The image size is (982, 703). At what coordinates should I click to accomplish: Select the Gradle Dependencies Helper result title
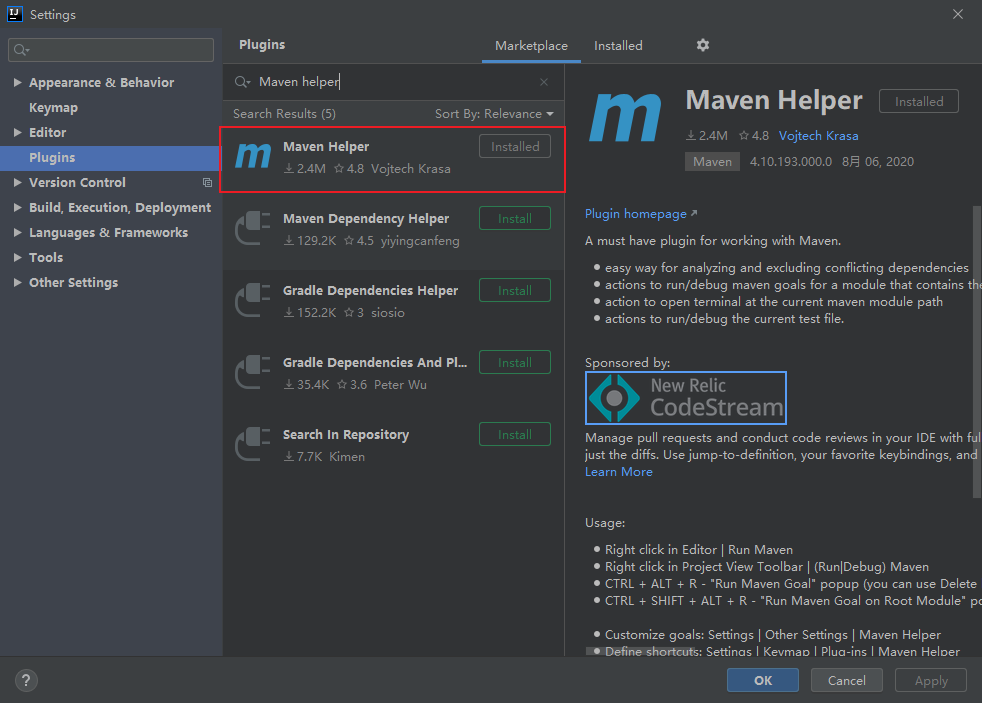pyautogui.click(x=370, y=290)
